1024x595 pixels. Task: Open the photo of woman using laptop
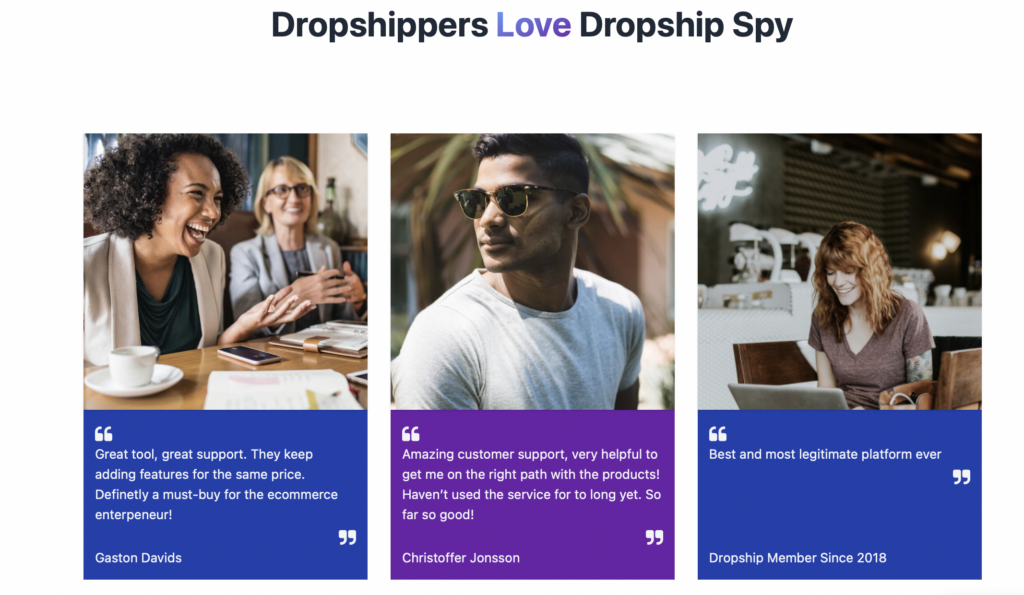coord(839,272)
